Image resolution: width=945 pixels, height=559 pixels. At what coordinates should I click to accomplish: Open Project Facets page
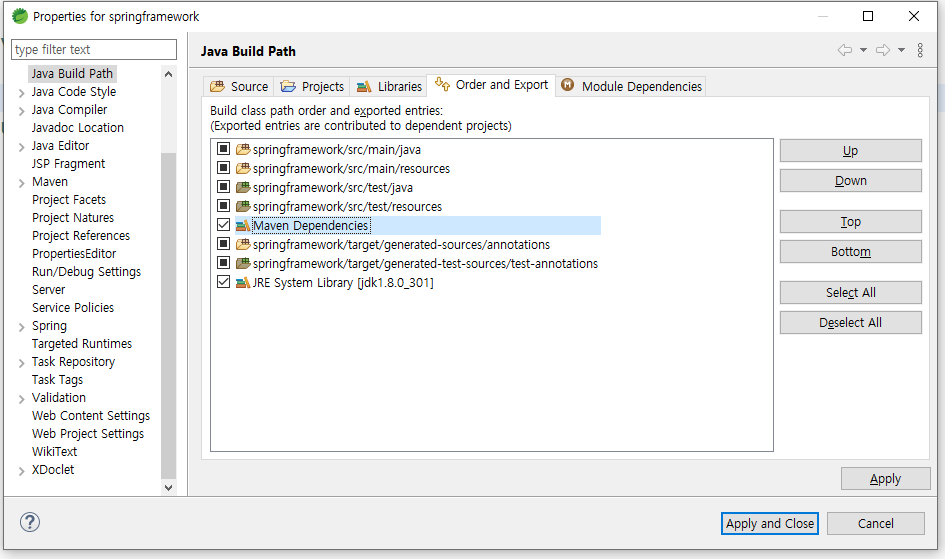[x=69, y=199]
